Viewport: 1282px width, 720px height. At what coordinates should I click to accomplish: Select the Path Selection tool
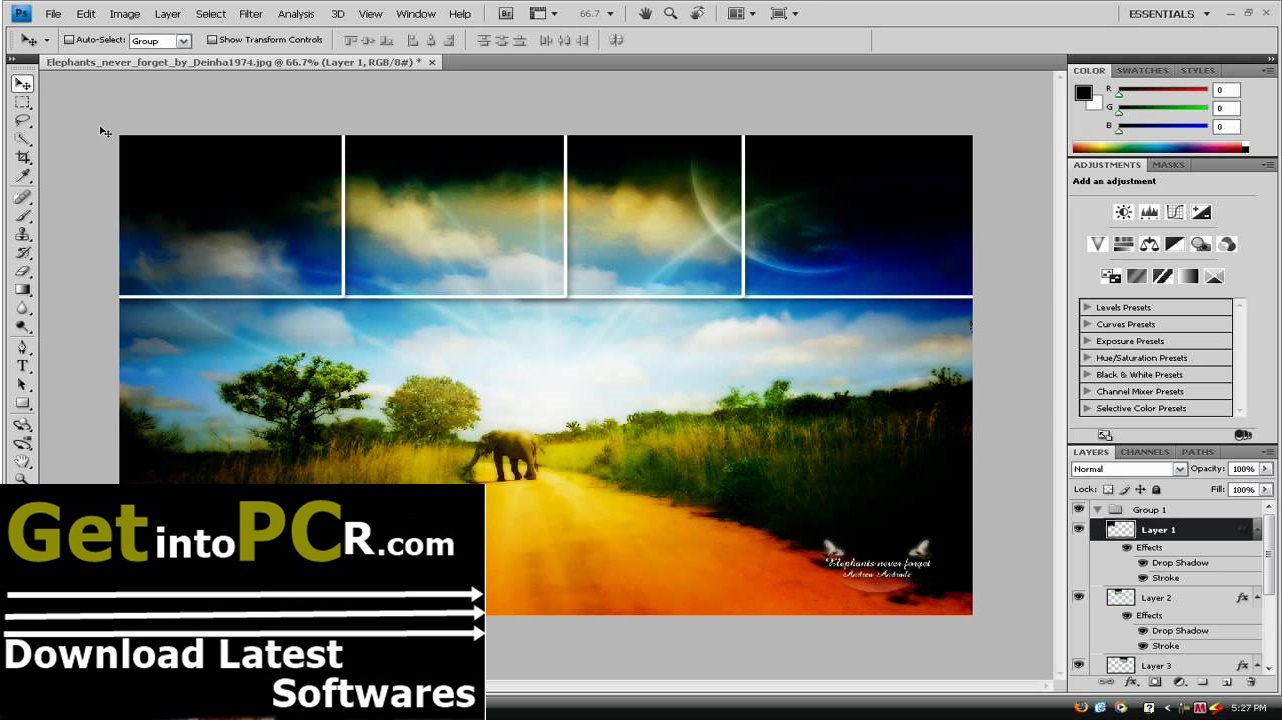[x=22, y=385]
